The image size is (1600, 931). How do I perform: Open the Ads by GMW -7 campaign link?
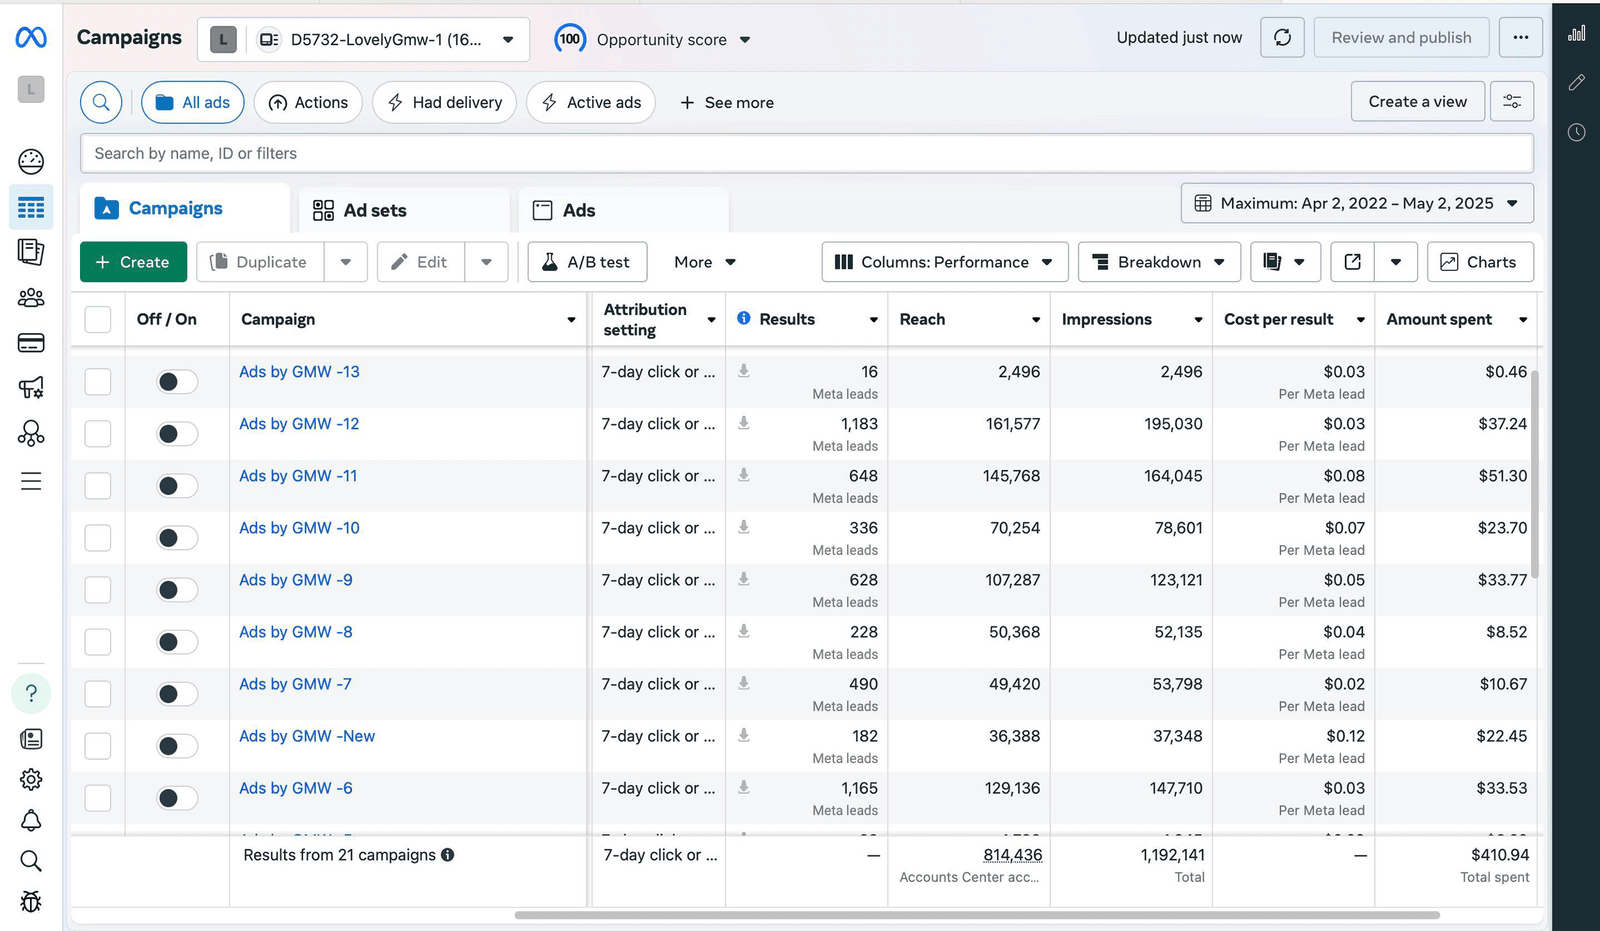tap(295, 684)
